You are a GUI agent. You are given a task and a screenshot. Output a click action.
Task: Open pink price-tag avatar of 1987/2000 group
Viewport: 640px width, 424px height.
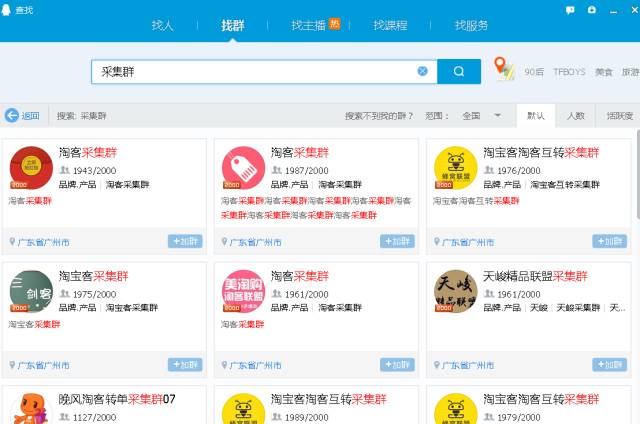point(243,168)
